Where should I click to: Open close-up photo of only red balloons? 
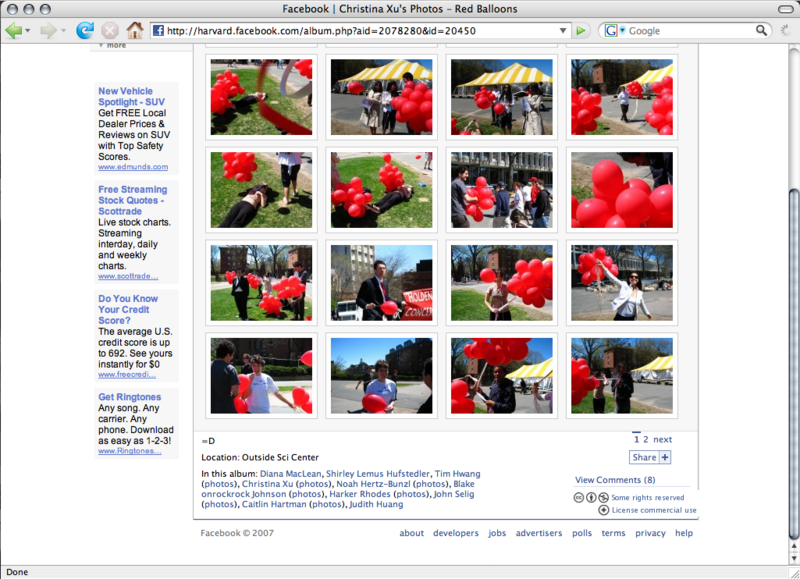coord(621,190)
